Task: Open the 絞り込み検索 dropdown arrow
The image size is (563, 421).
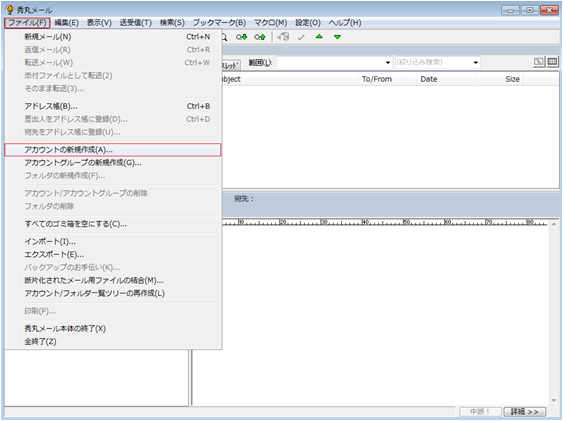Action: (x=475, y=62)
